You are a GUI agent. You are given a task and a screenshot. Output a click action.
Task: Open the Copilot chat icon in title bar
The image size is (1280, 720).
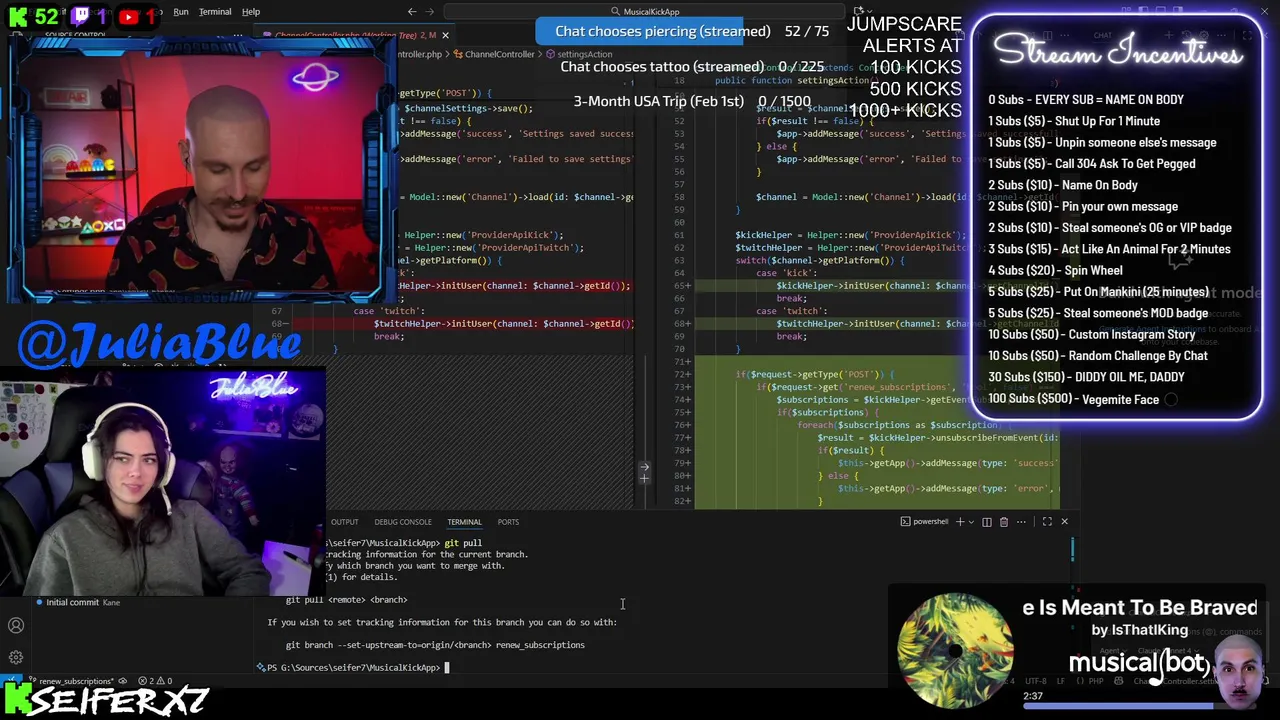859,12
